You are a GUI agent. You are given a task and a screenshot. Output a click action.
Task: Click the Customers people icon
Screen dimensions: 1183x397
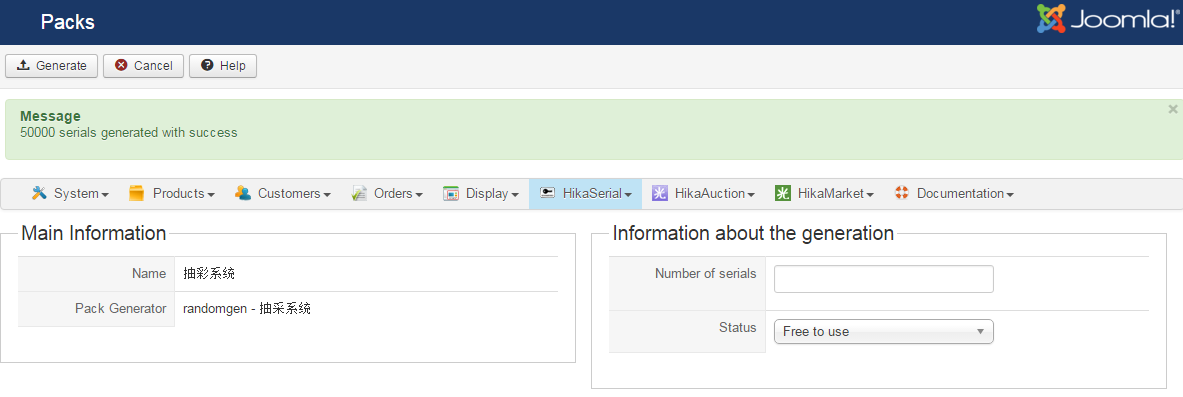coord(243,193)
